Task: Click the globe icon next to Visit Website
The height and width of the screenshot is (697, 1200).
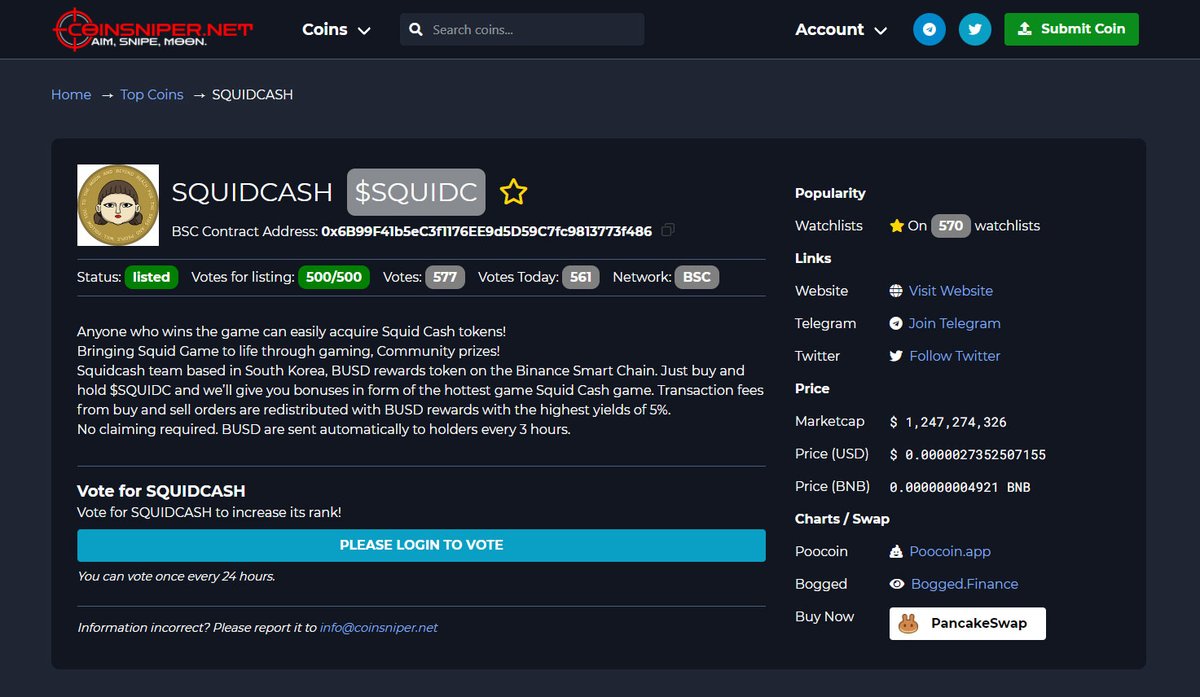Action: pos(896,291)
